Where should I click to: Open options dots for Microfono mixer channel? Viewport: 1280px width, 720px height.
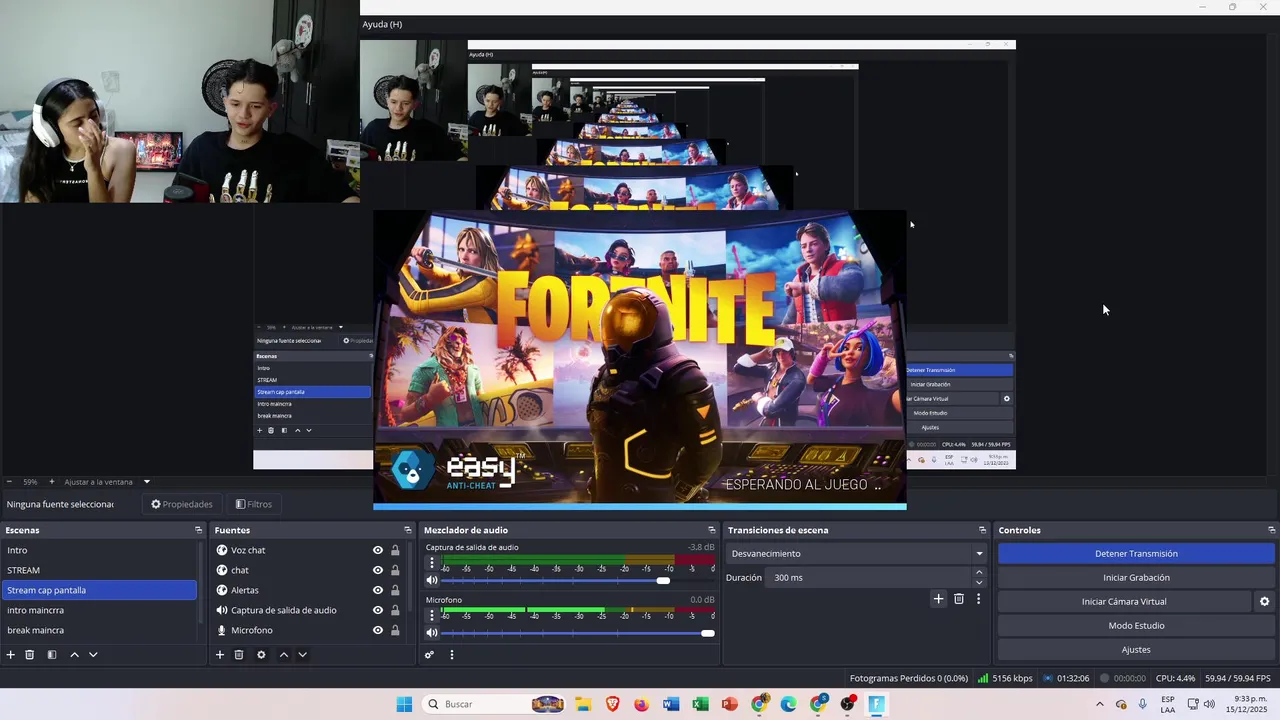pyautogui.click(x=432, y=615)
